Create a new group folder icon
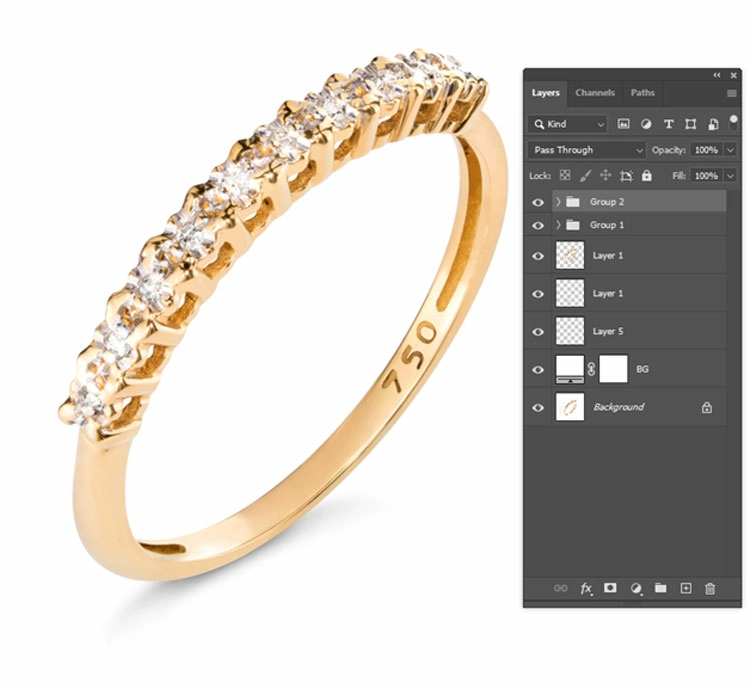Screen dimensions: 750x689 (661, 588)
